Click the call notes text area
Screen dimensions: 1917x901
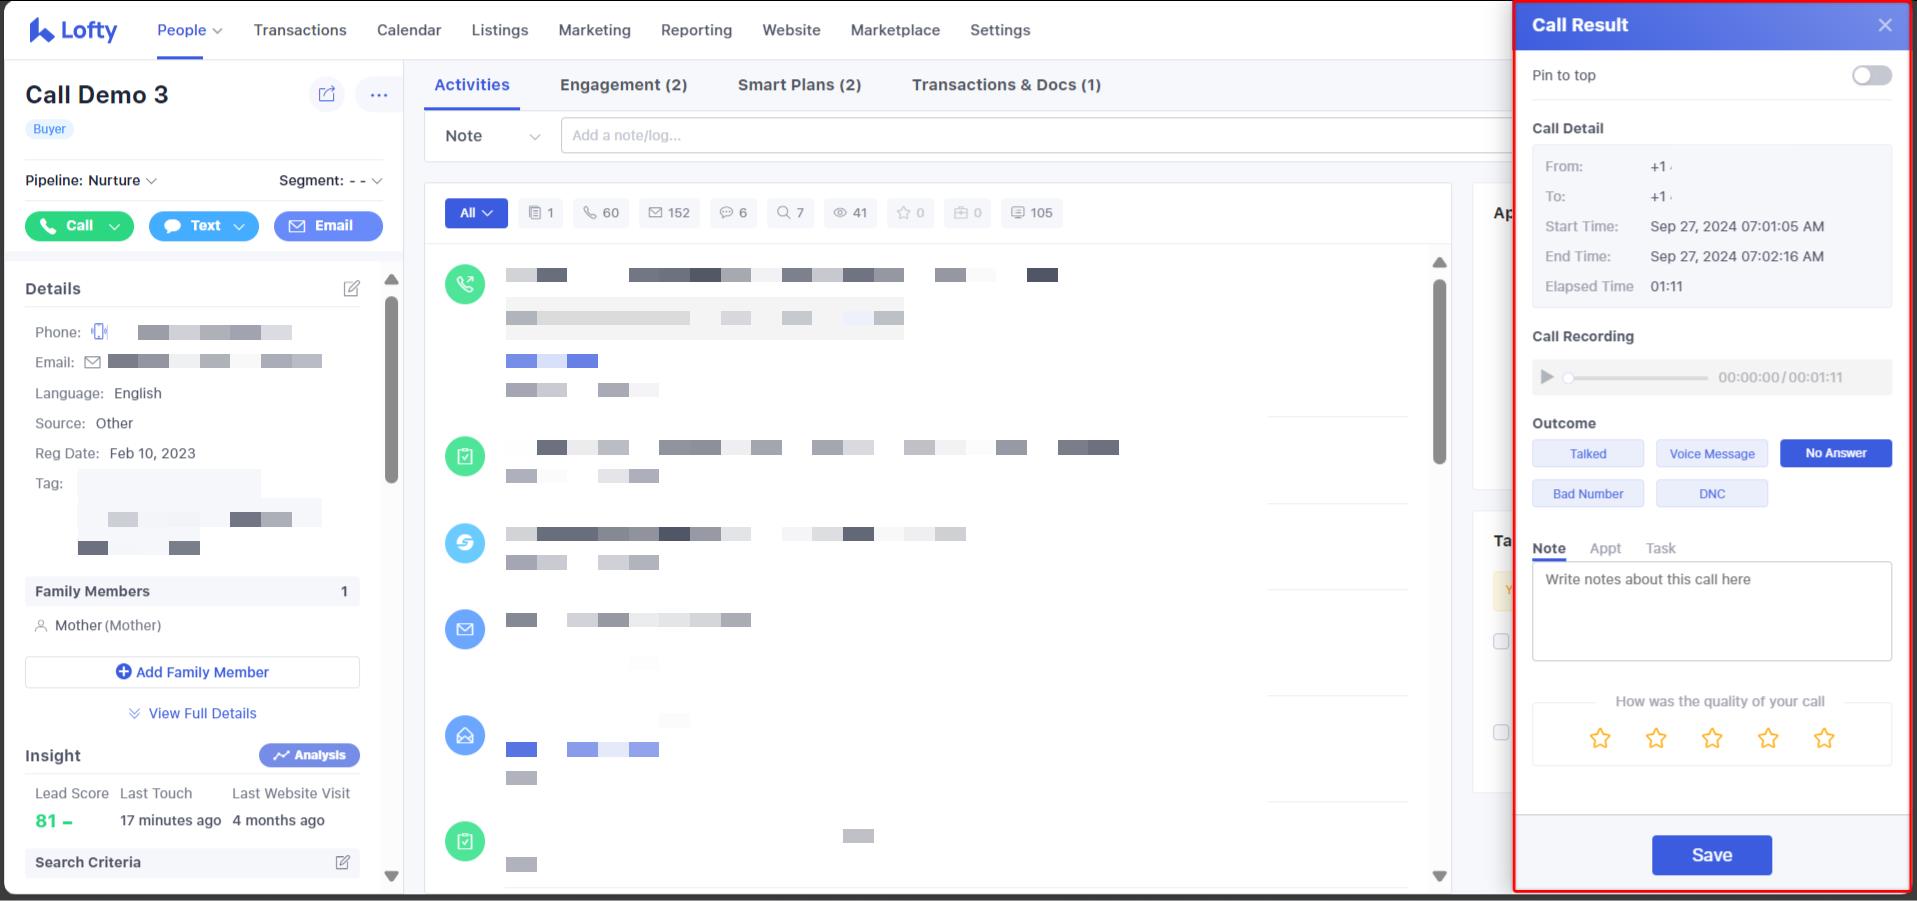pyautogui.click(x=1711, y=611)
